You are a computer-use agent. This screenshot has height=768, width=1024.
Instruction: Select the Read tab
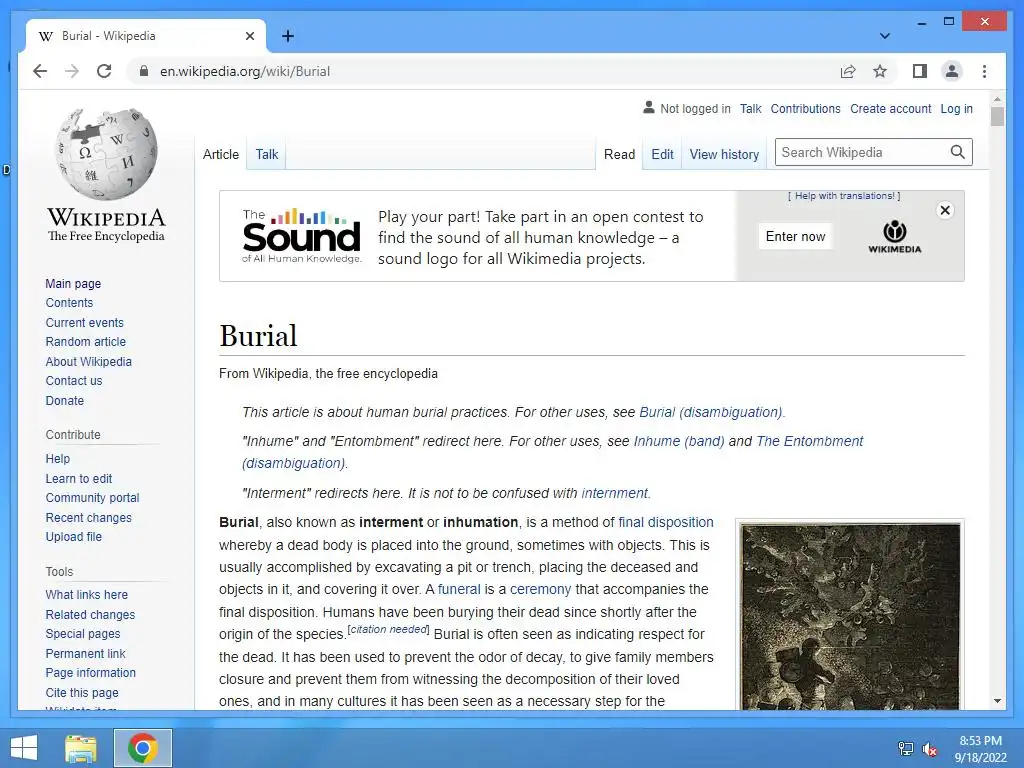[619, 154]
